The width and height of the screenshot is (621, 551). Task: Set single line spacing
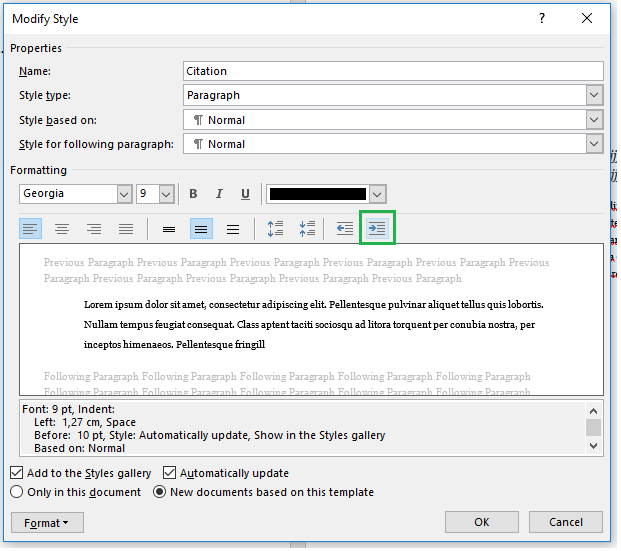169,229
